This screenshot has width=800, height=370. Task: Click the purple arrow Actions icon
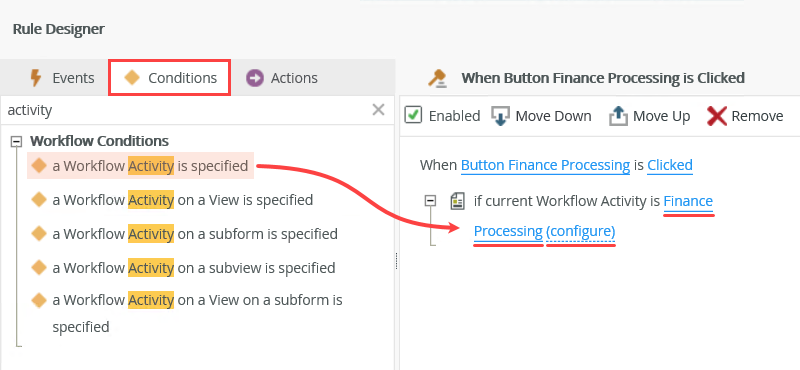(x=255, y=78)
